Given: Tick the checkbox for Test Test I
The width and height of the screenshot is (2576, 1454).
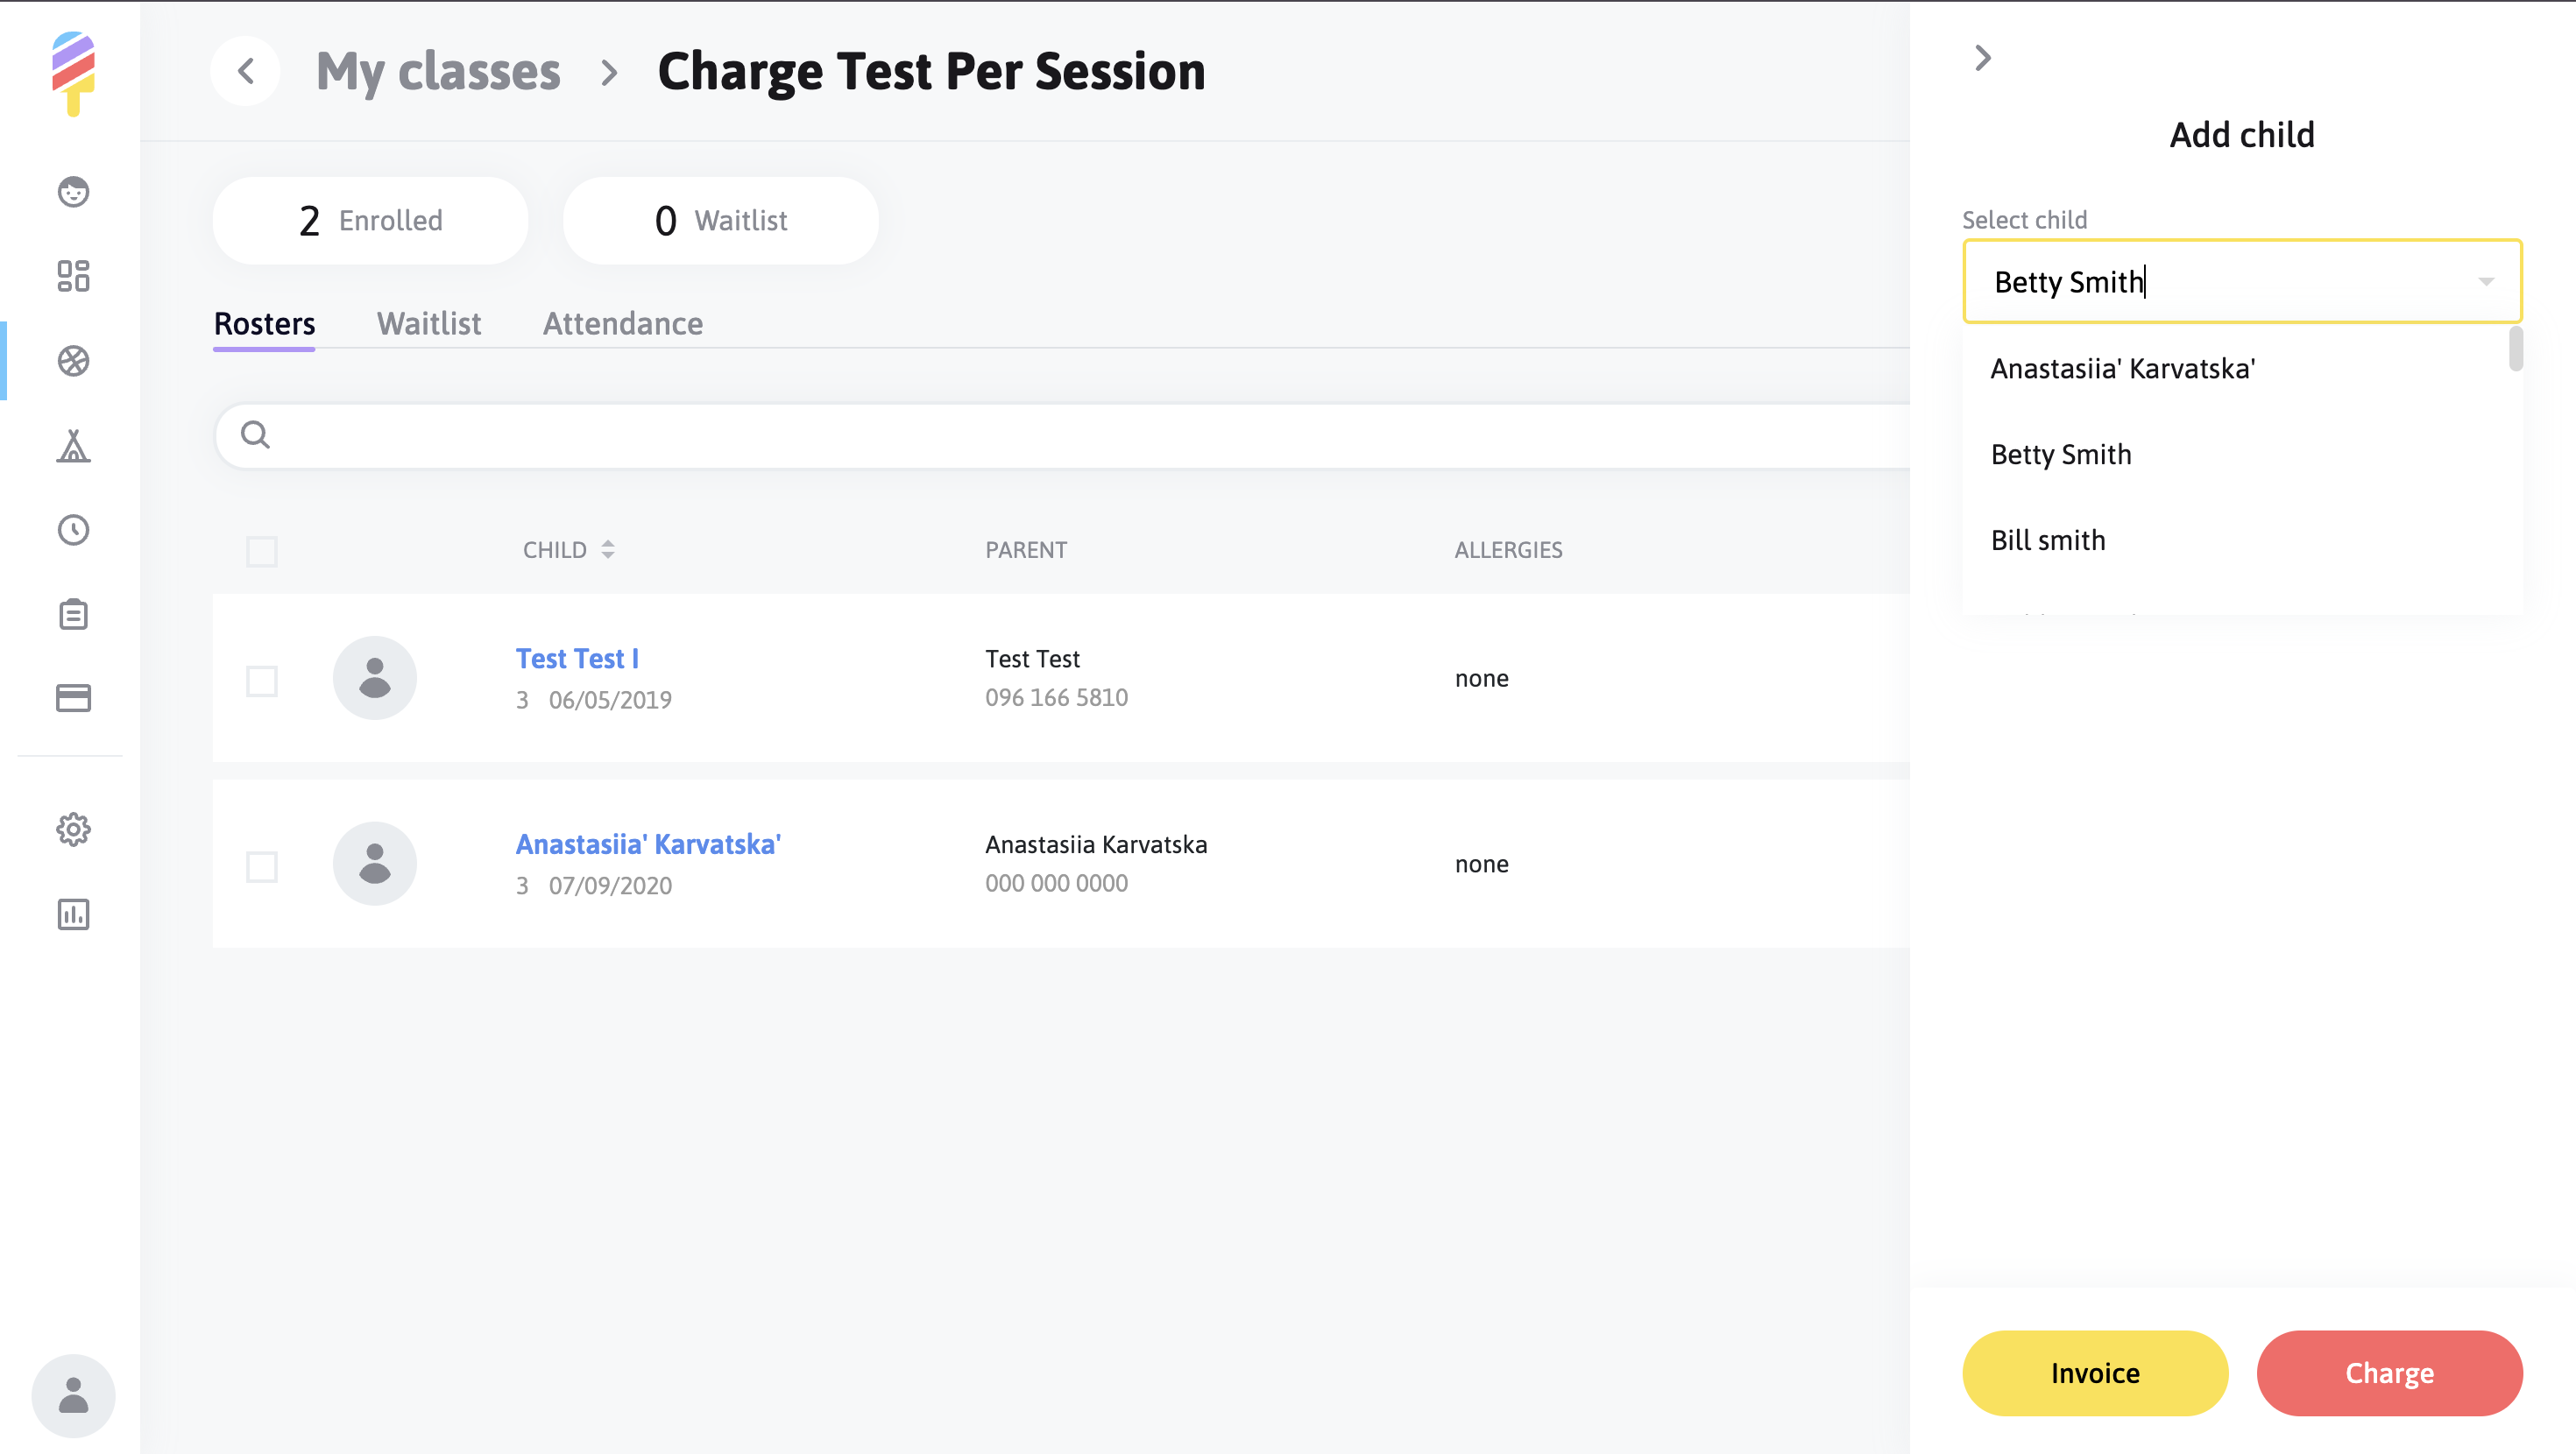Looking at the screenshot, I should tap(262, 681).
